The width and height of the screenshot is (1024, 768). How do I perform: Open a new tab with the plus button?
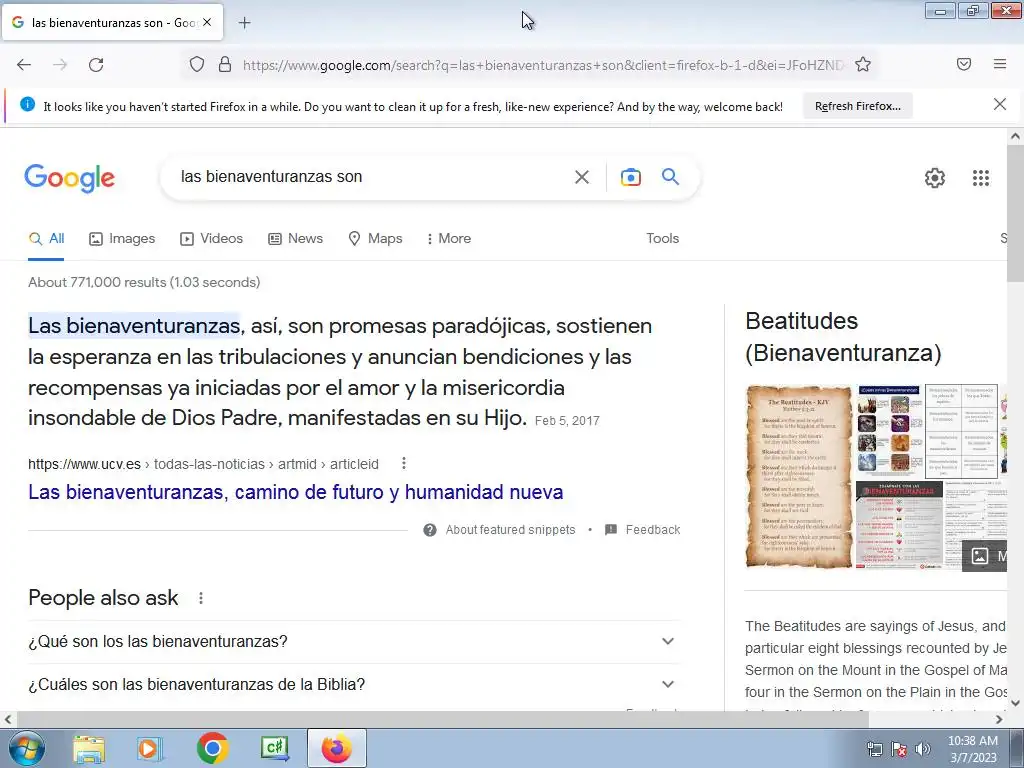pyautogui.click(x=244, y=23)
